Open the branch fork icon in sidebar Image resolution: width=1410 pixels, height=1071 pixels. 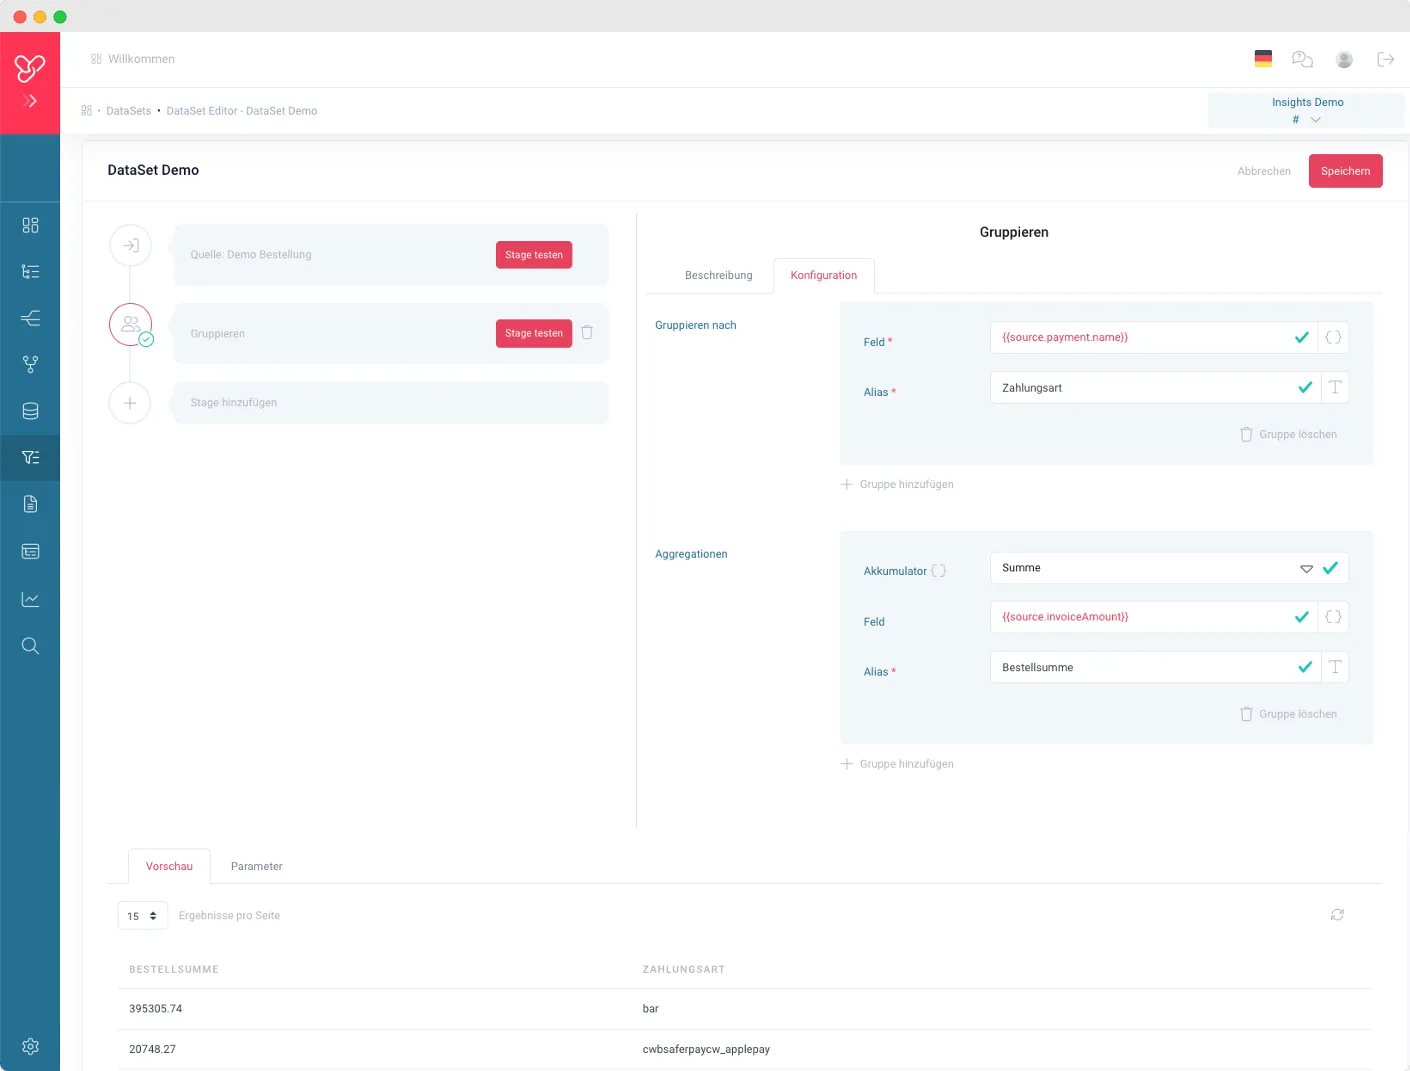[x=30, y=365]
